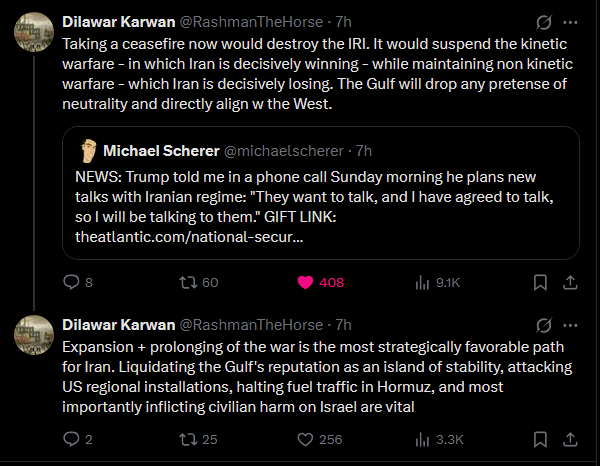Open Grok icon on first tweet
The height and width of the screenshot is (466, 600).
(545, 21)
